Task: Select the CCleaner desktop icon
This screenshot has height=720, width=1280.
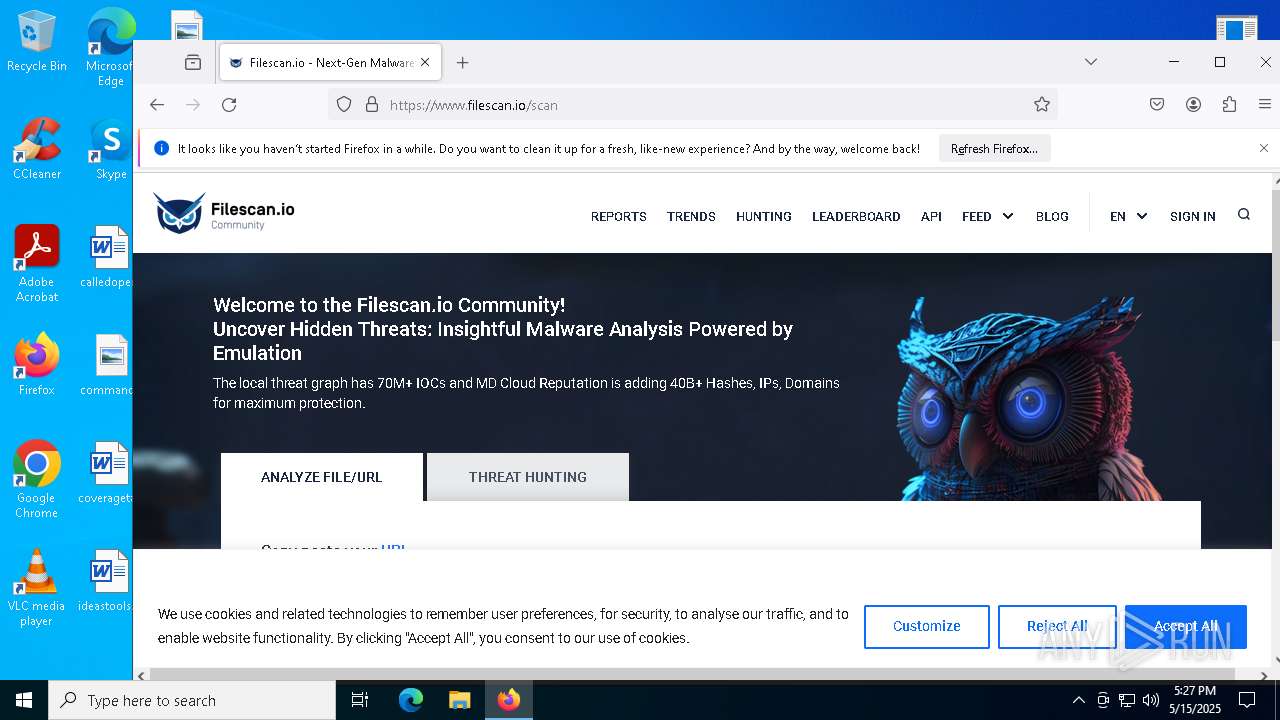Action: coord(37,149)
